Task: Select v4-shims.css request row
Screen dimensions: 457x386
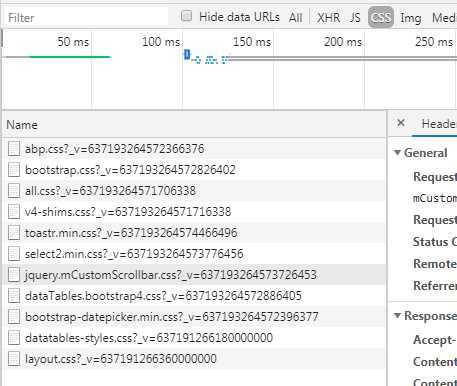Action: [194, 212]
